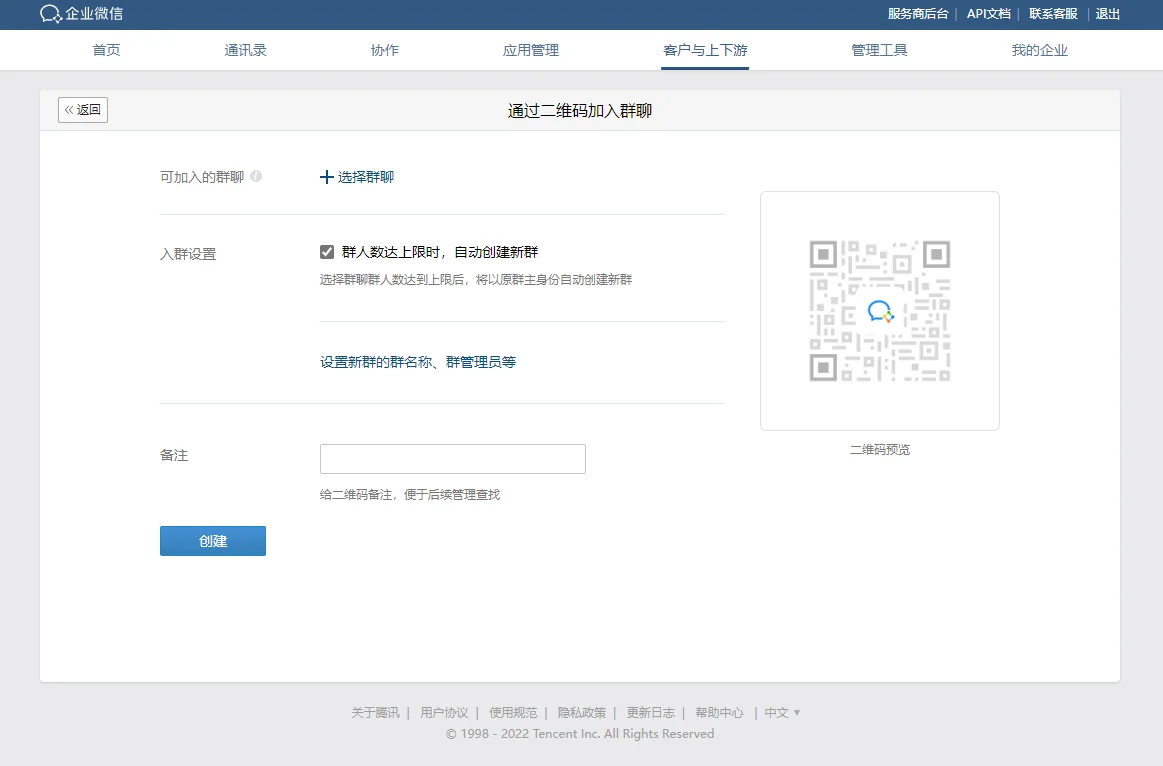
Task: Open the 用户协议 footer link
Action: (444, 713)
